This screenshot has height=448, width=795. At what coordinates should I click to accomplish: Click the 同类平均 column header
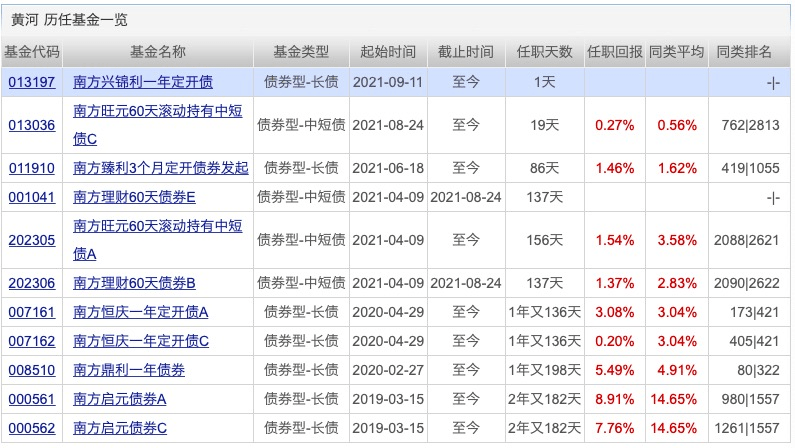677,52
